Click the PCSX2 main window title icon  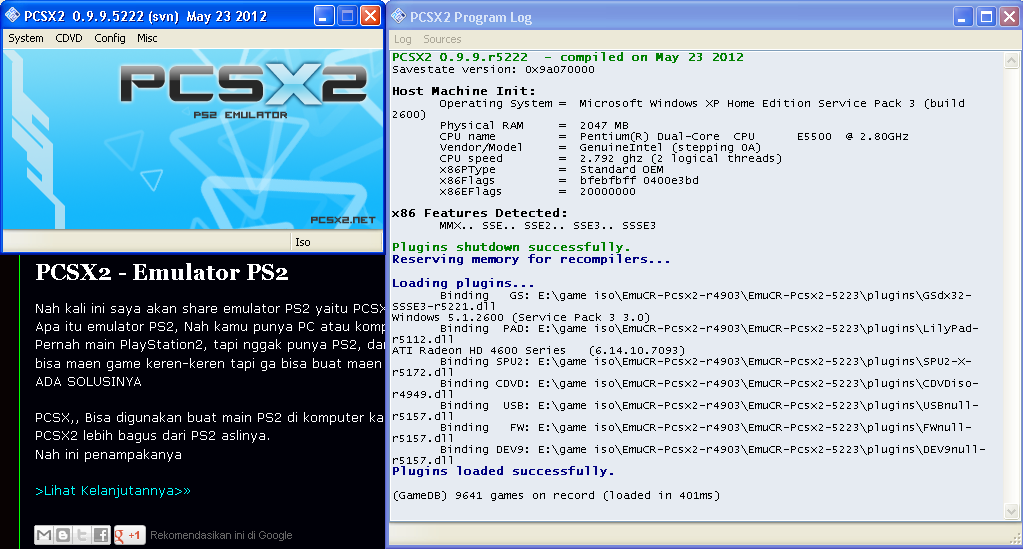pyautogui.click(x=12, y=15)
